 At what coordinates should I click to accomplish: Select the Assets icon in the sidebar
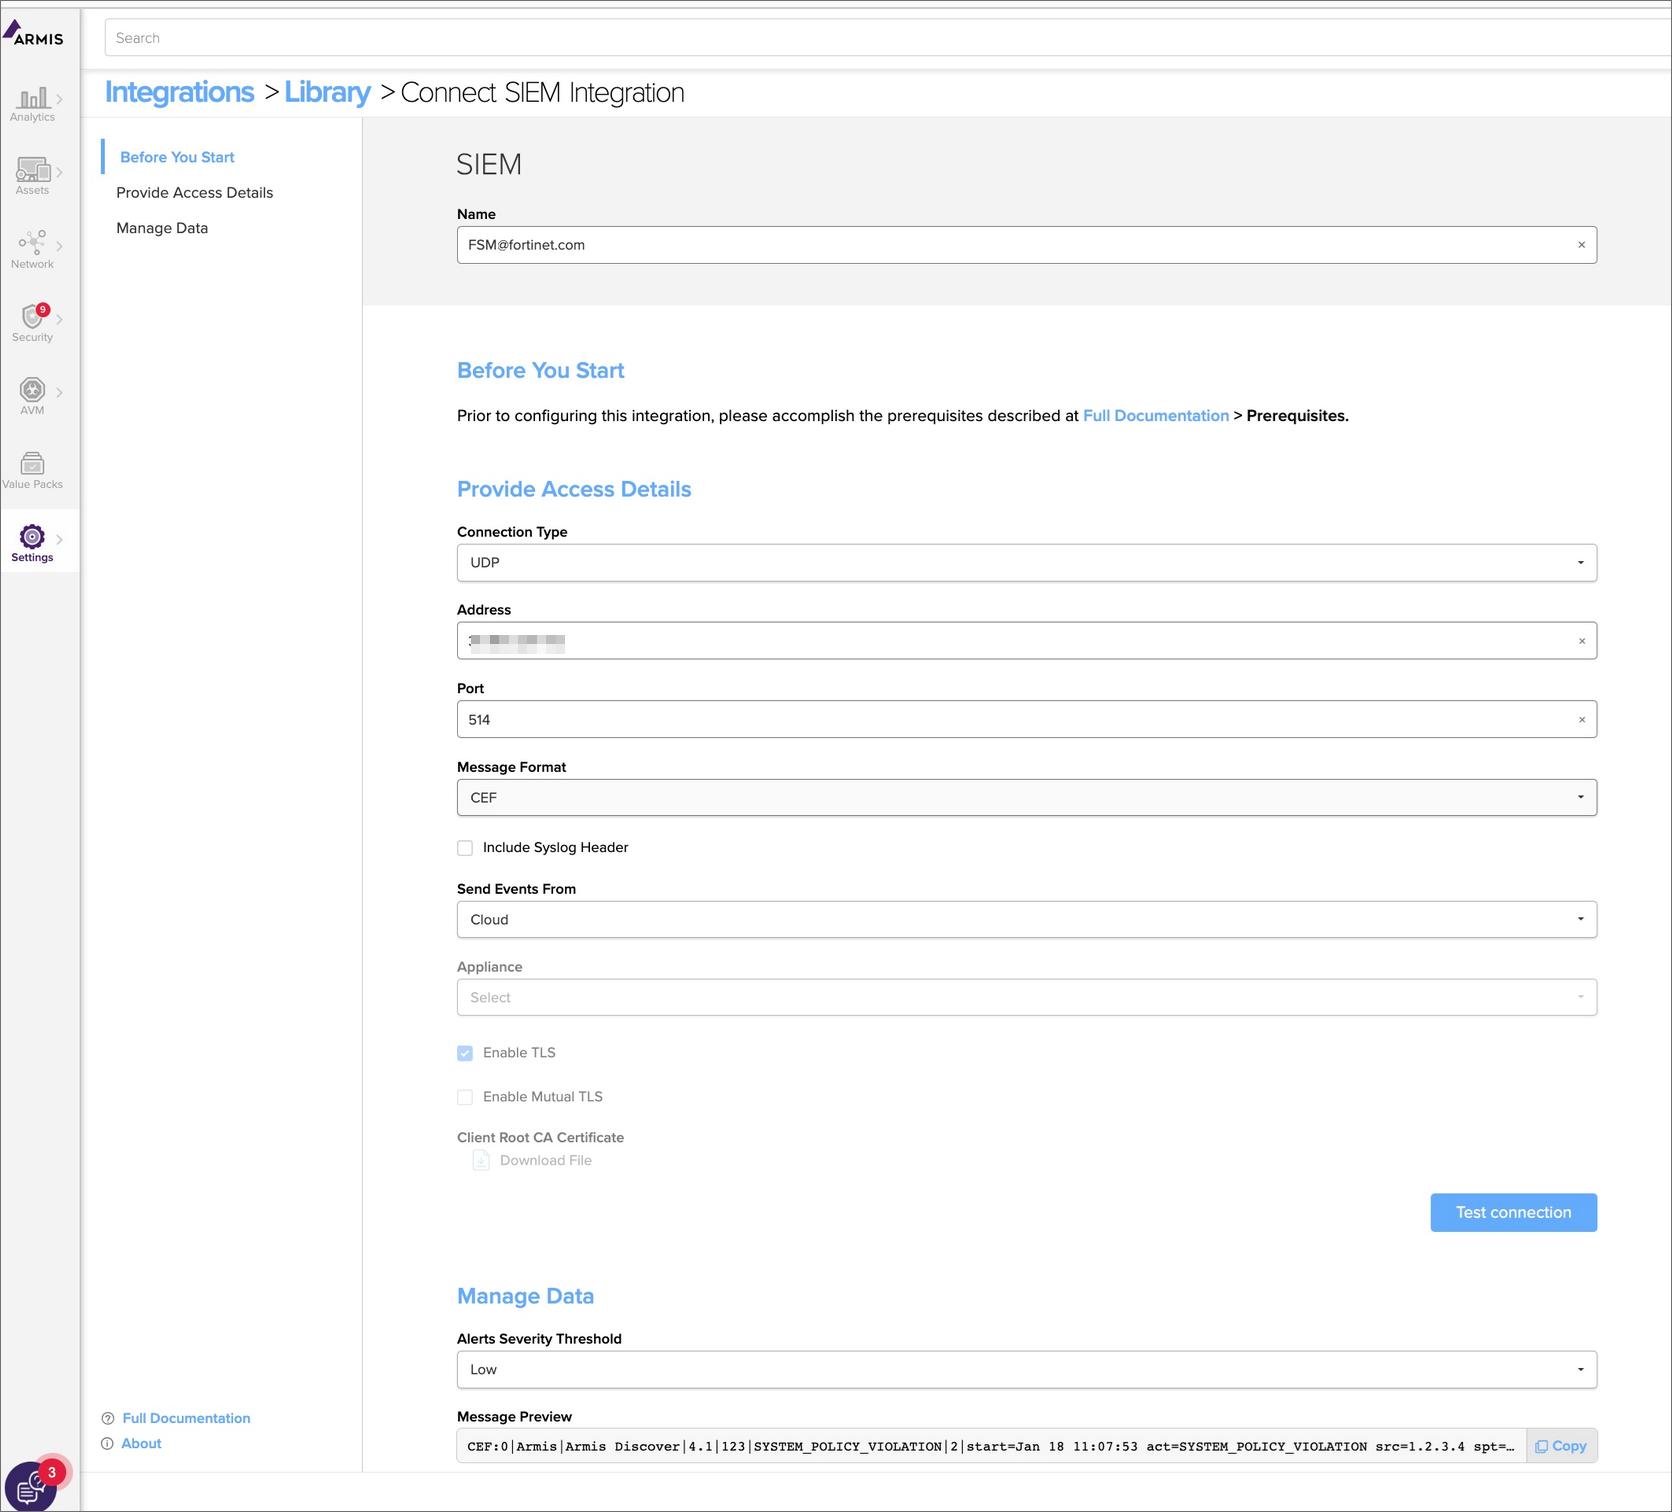click(x=33, y=176)
